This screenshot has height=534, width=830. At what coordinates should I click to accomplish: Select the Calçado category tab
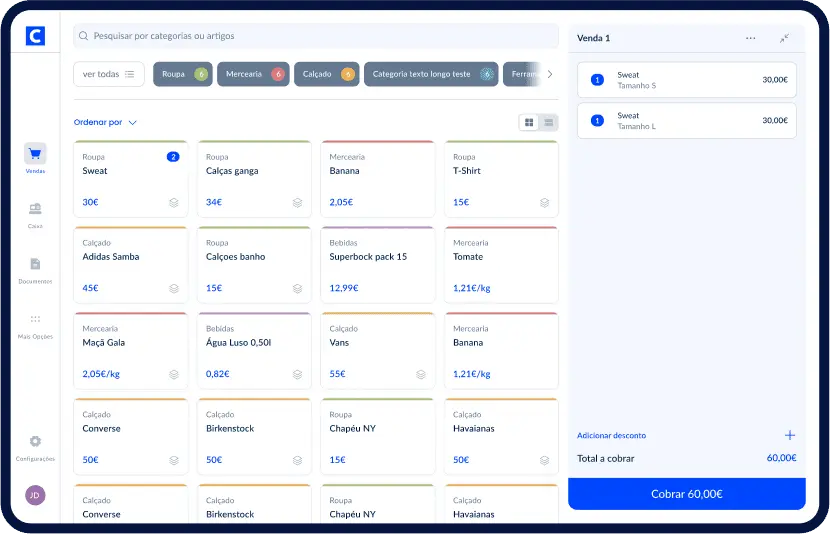click(326, 74)
